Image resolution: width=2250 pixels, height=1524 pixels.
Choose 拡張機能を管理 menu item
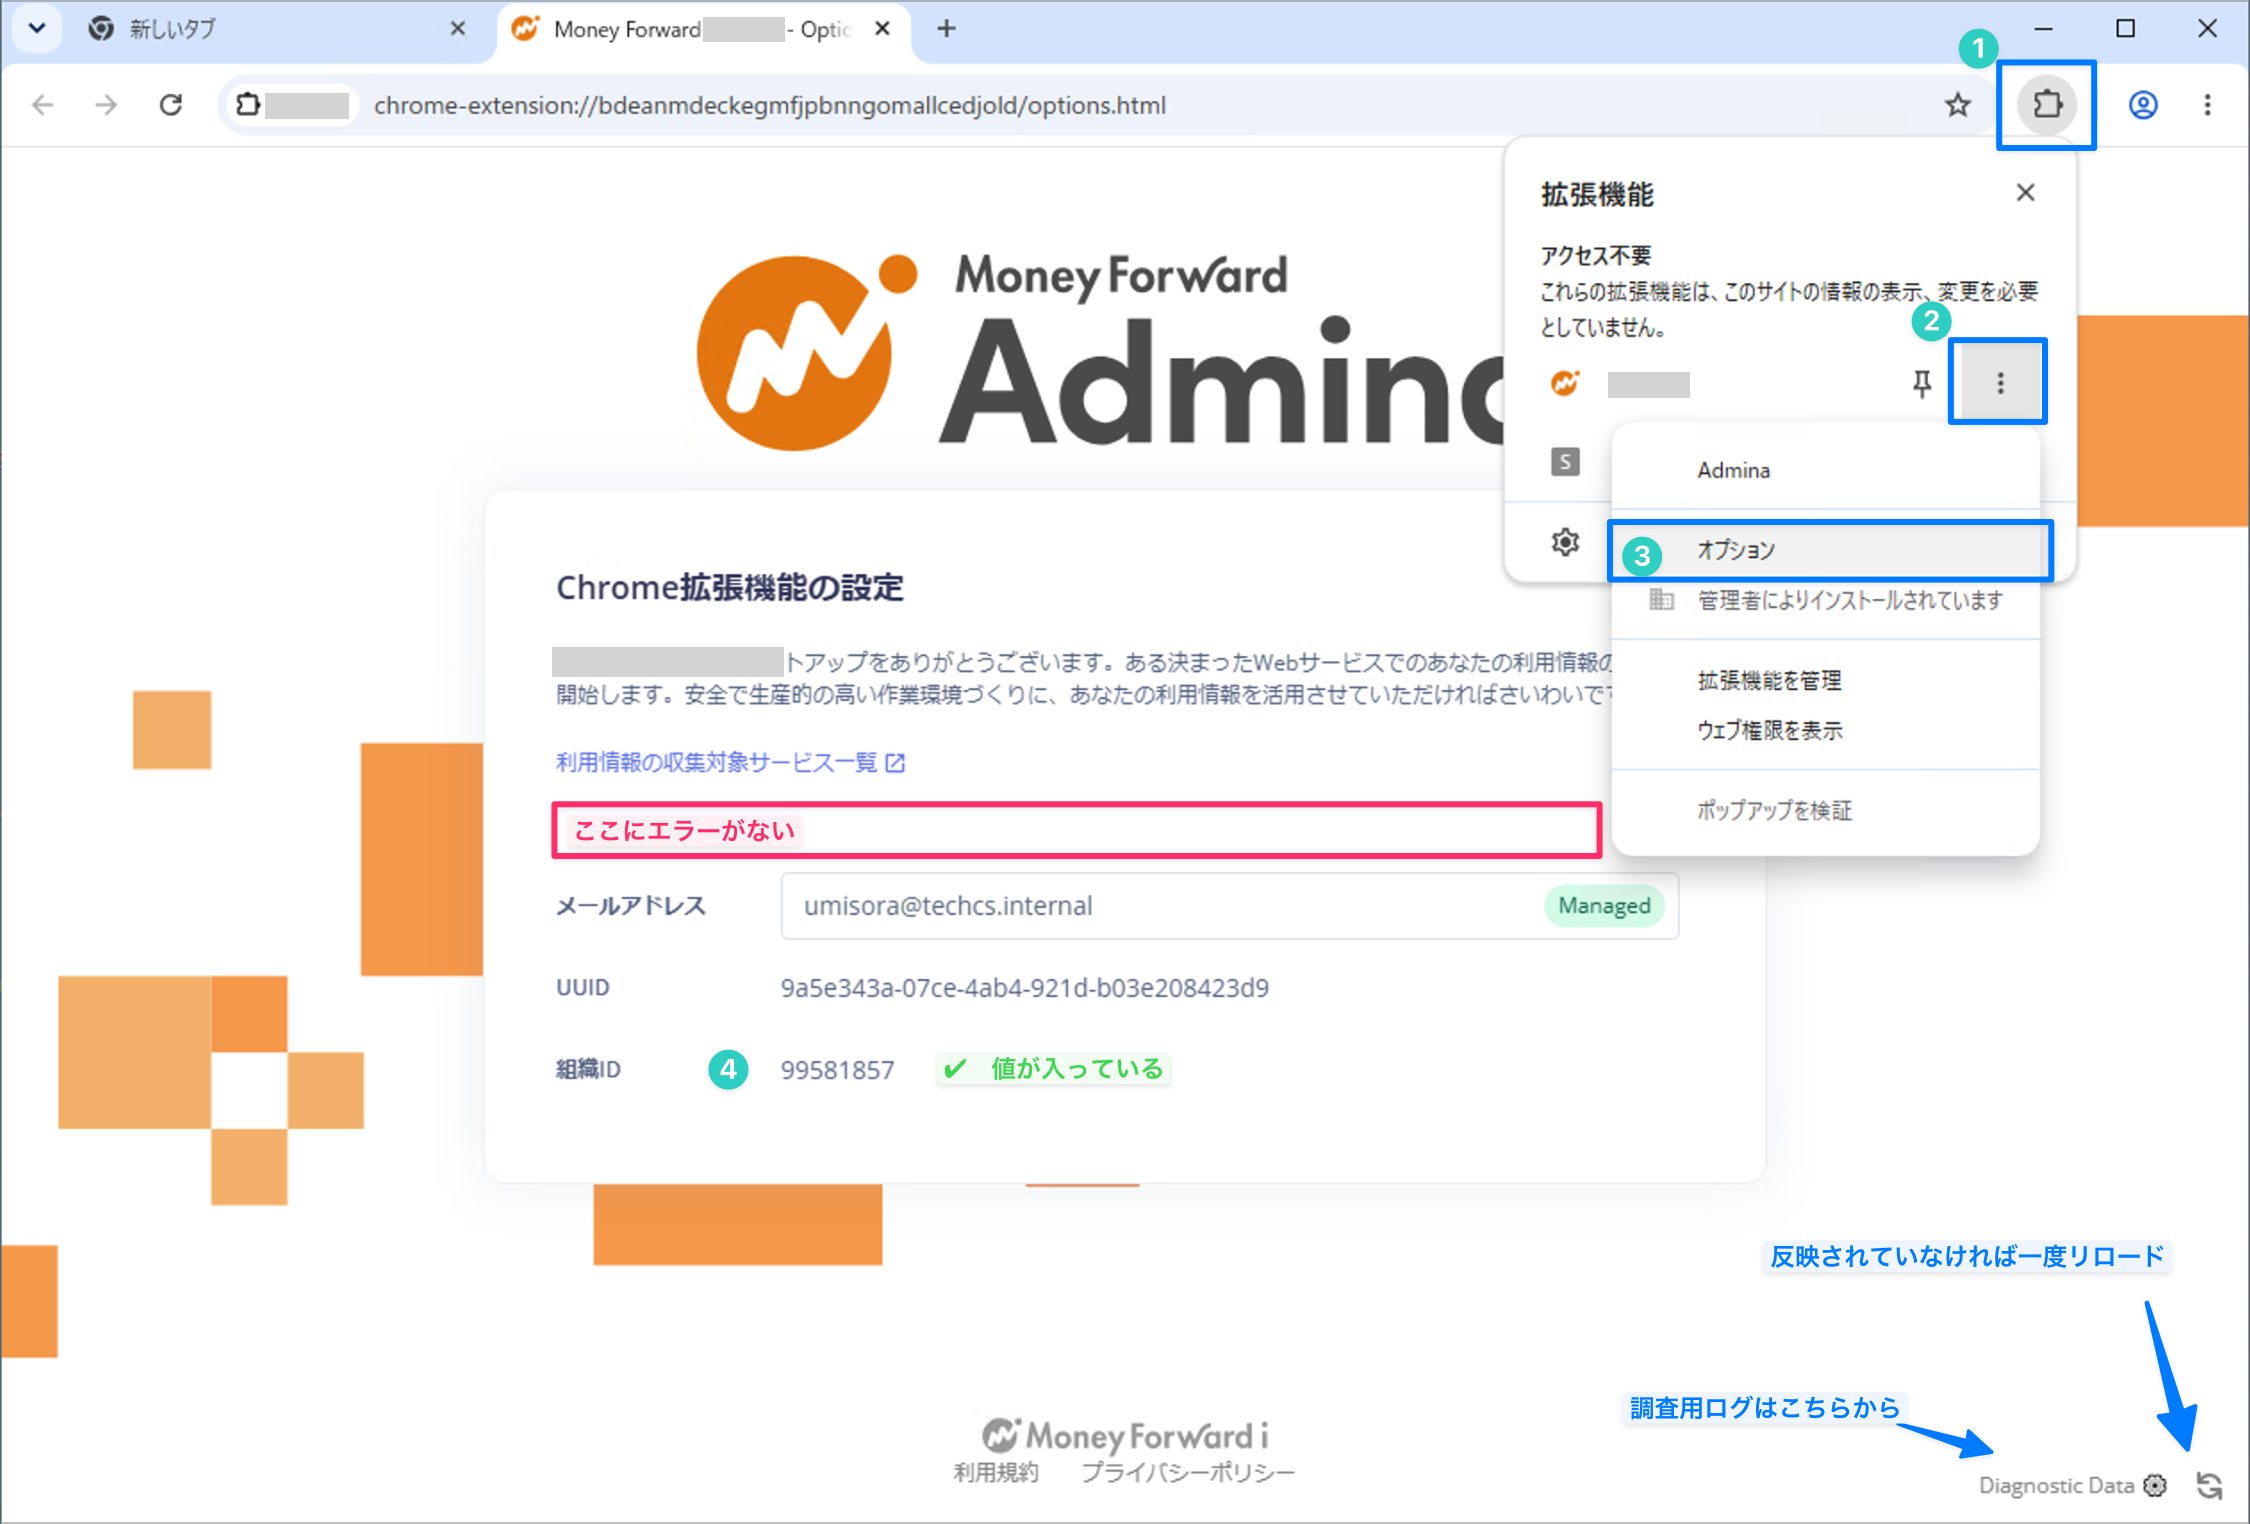[1826, 681]
